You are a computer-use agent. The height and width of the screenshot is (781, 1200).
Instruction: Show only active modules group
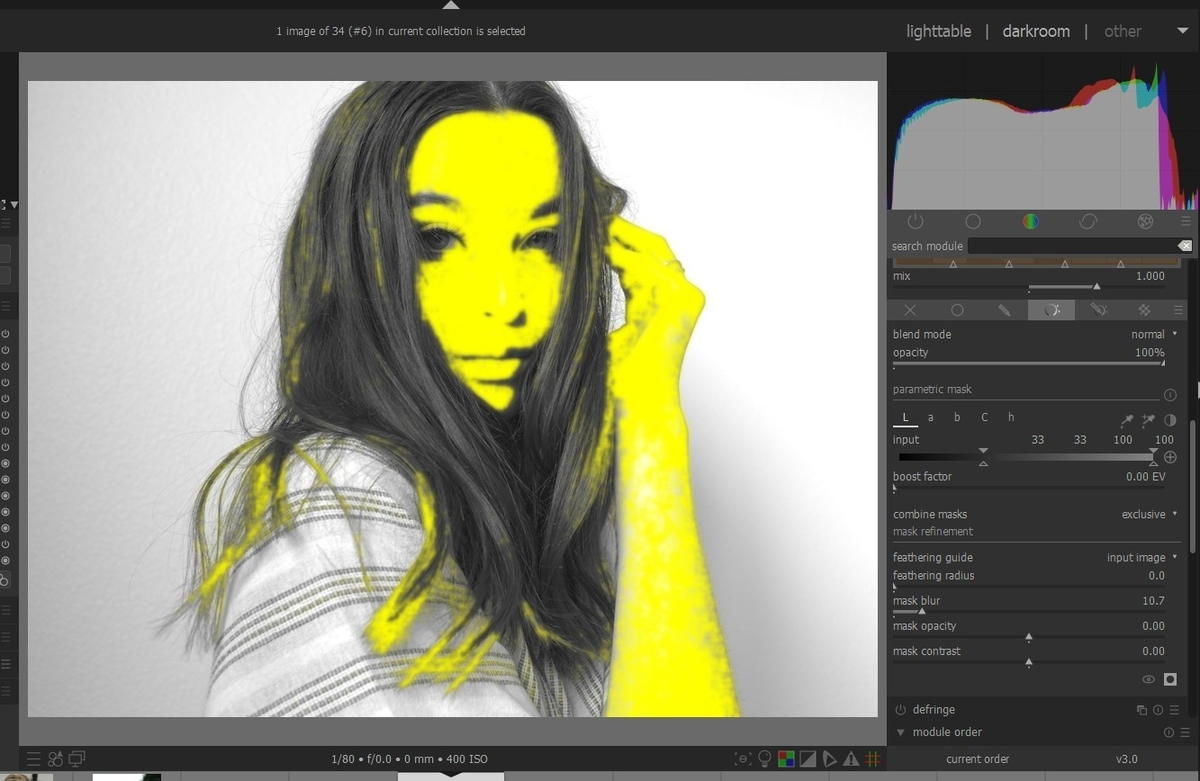point(915,221)
